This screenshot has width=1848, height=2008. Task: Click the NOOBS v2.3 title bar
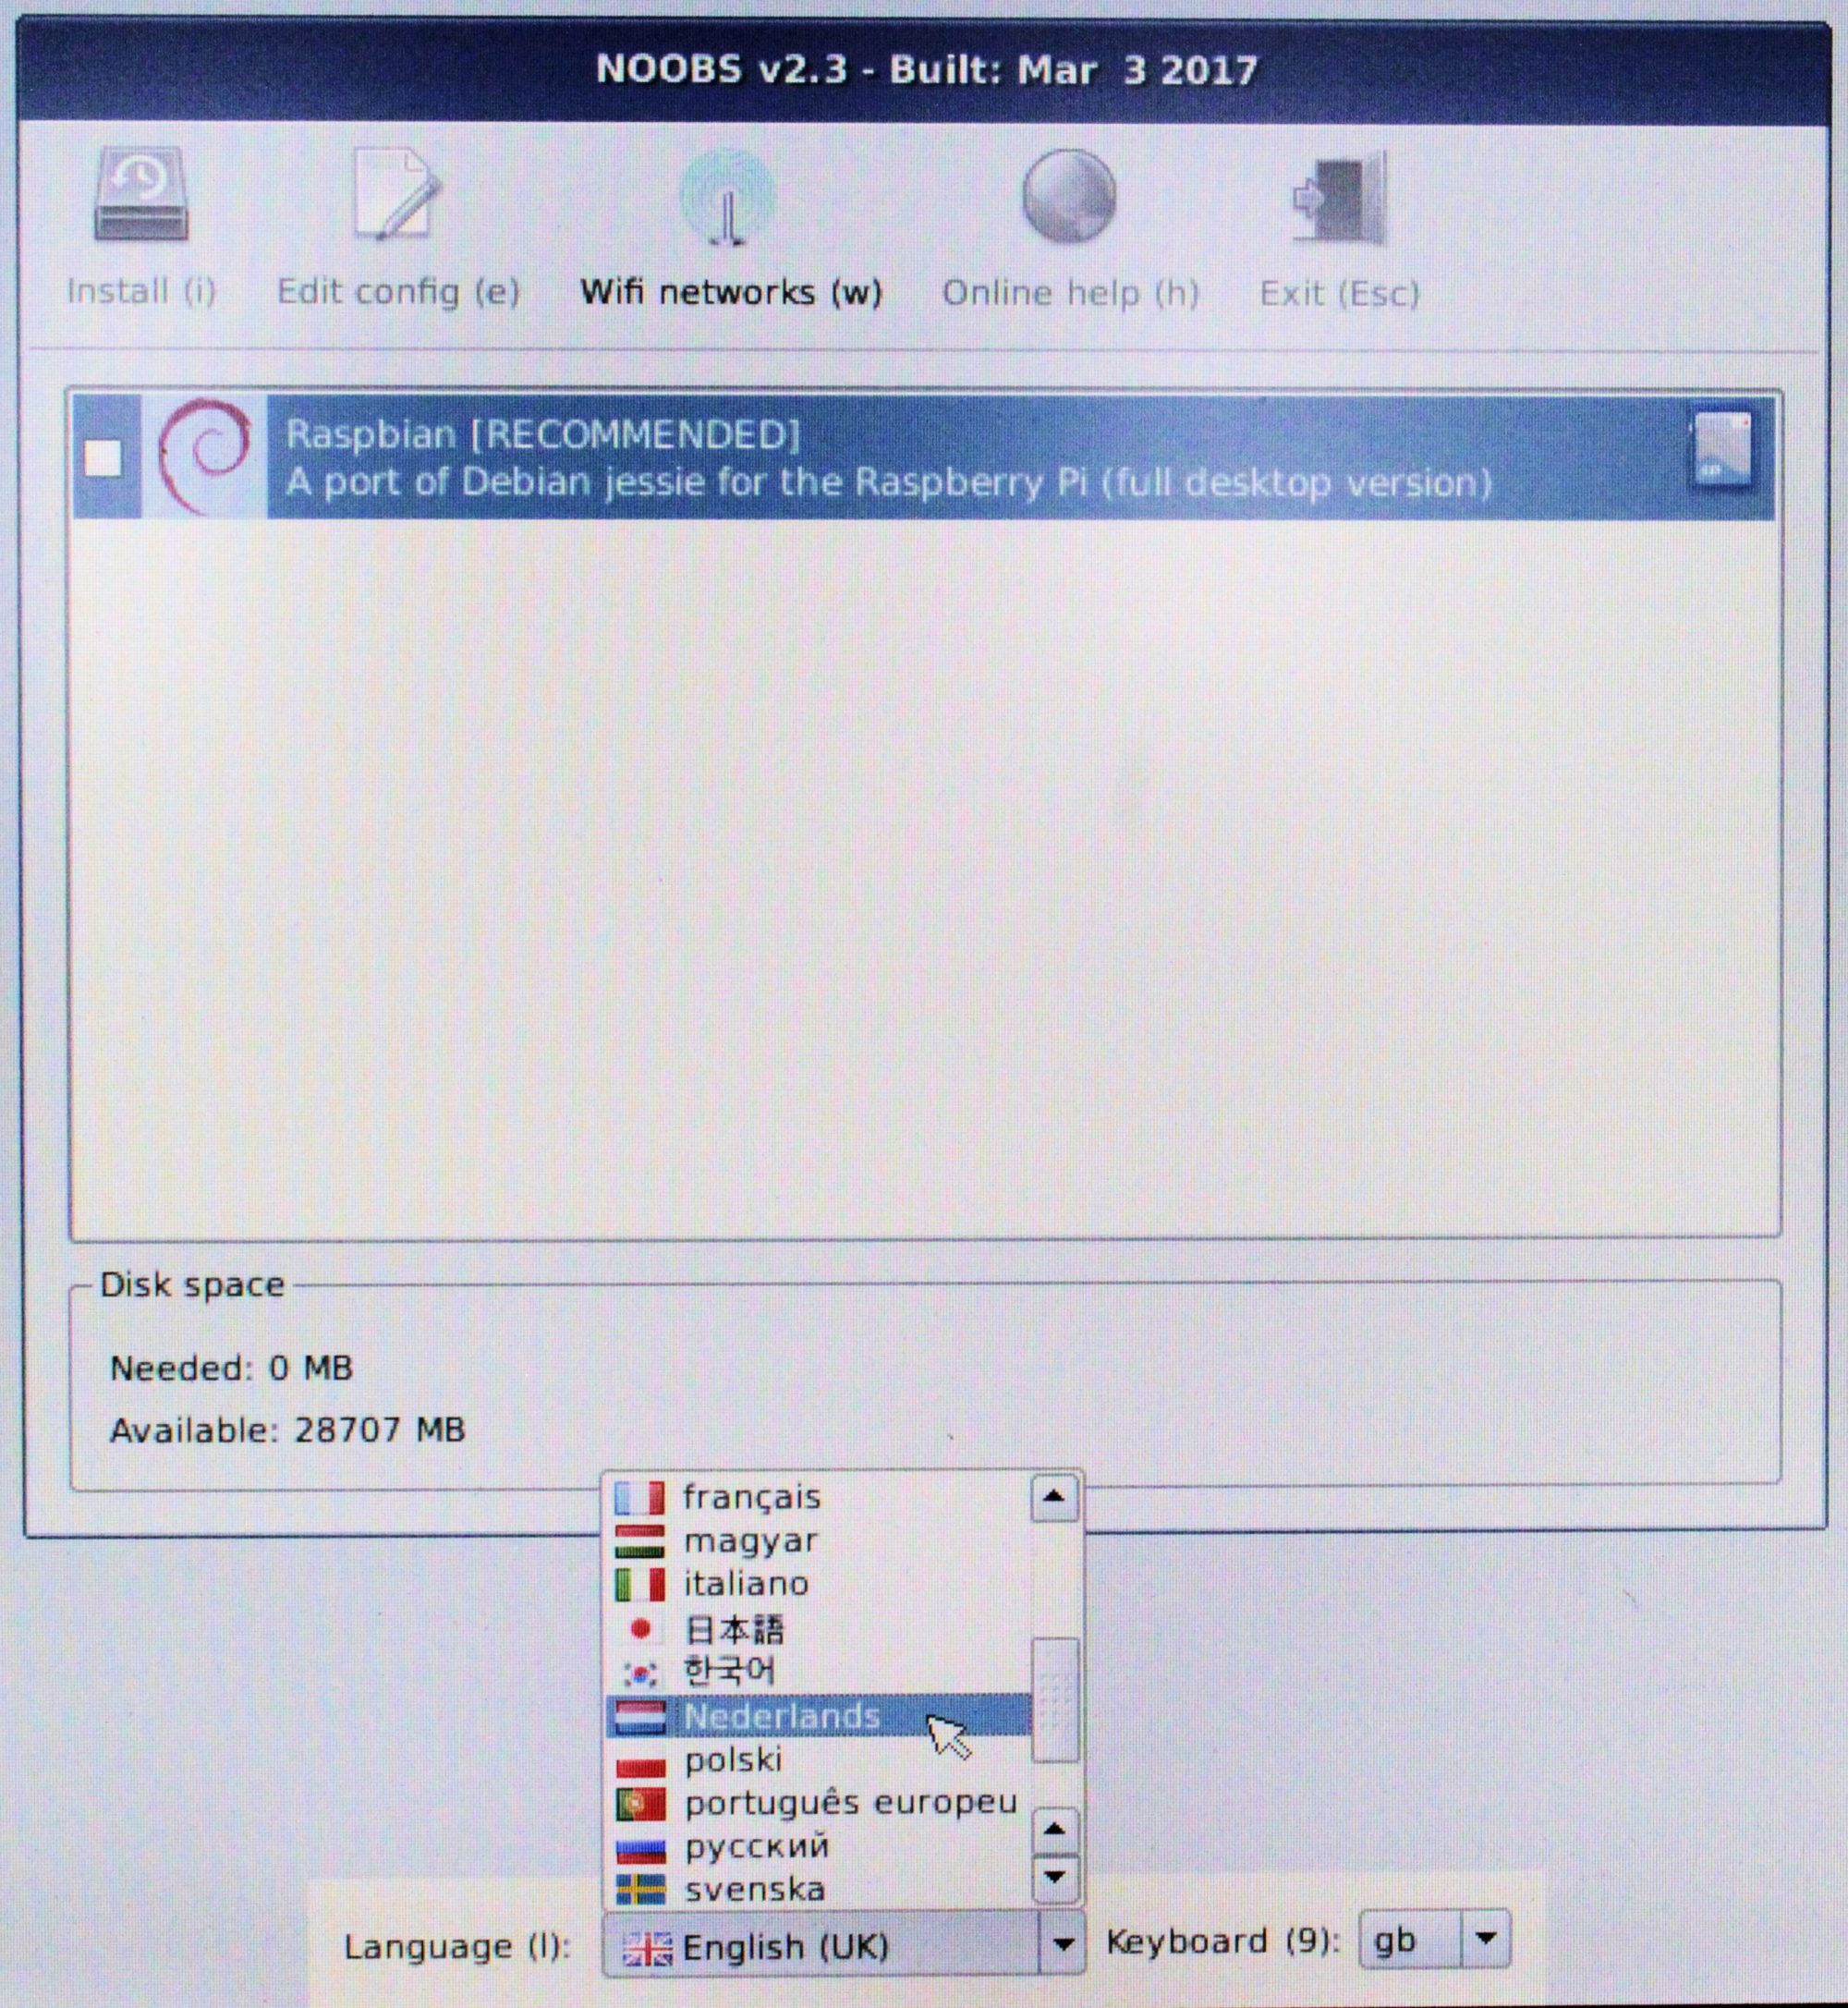click(924, 70)
